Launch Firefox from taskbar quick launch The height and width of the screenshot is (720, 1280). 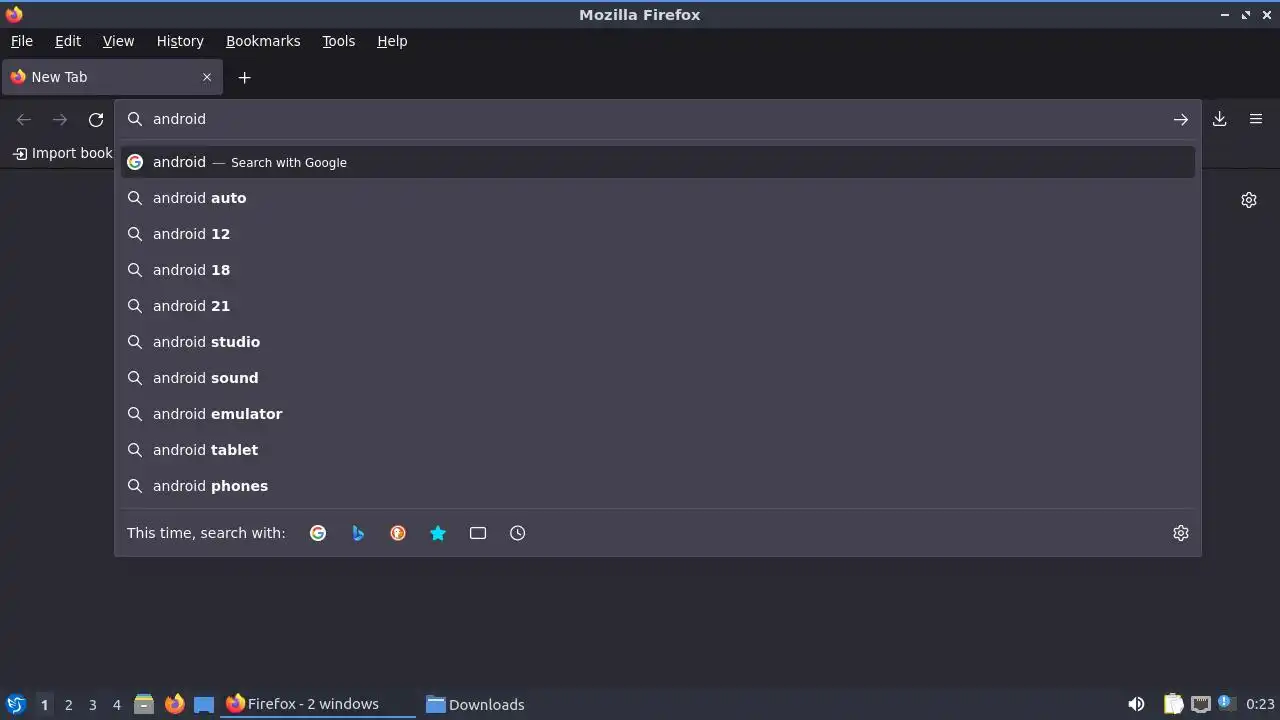coord(174,704)
